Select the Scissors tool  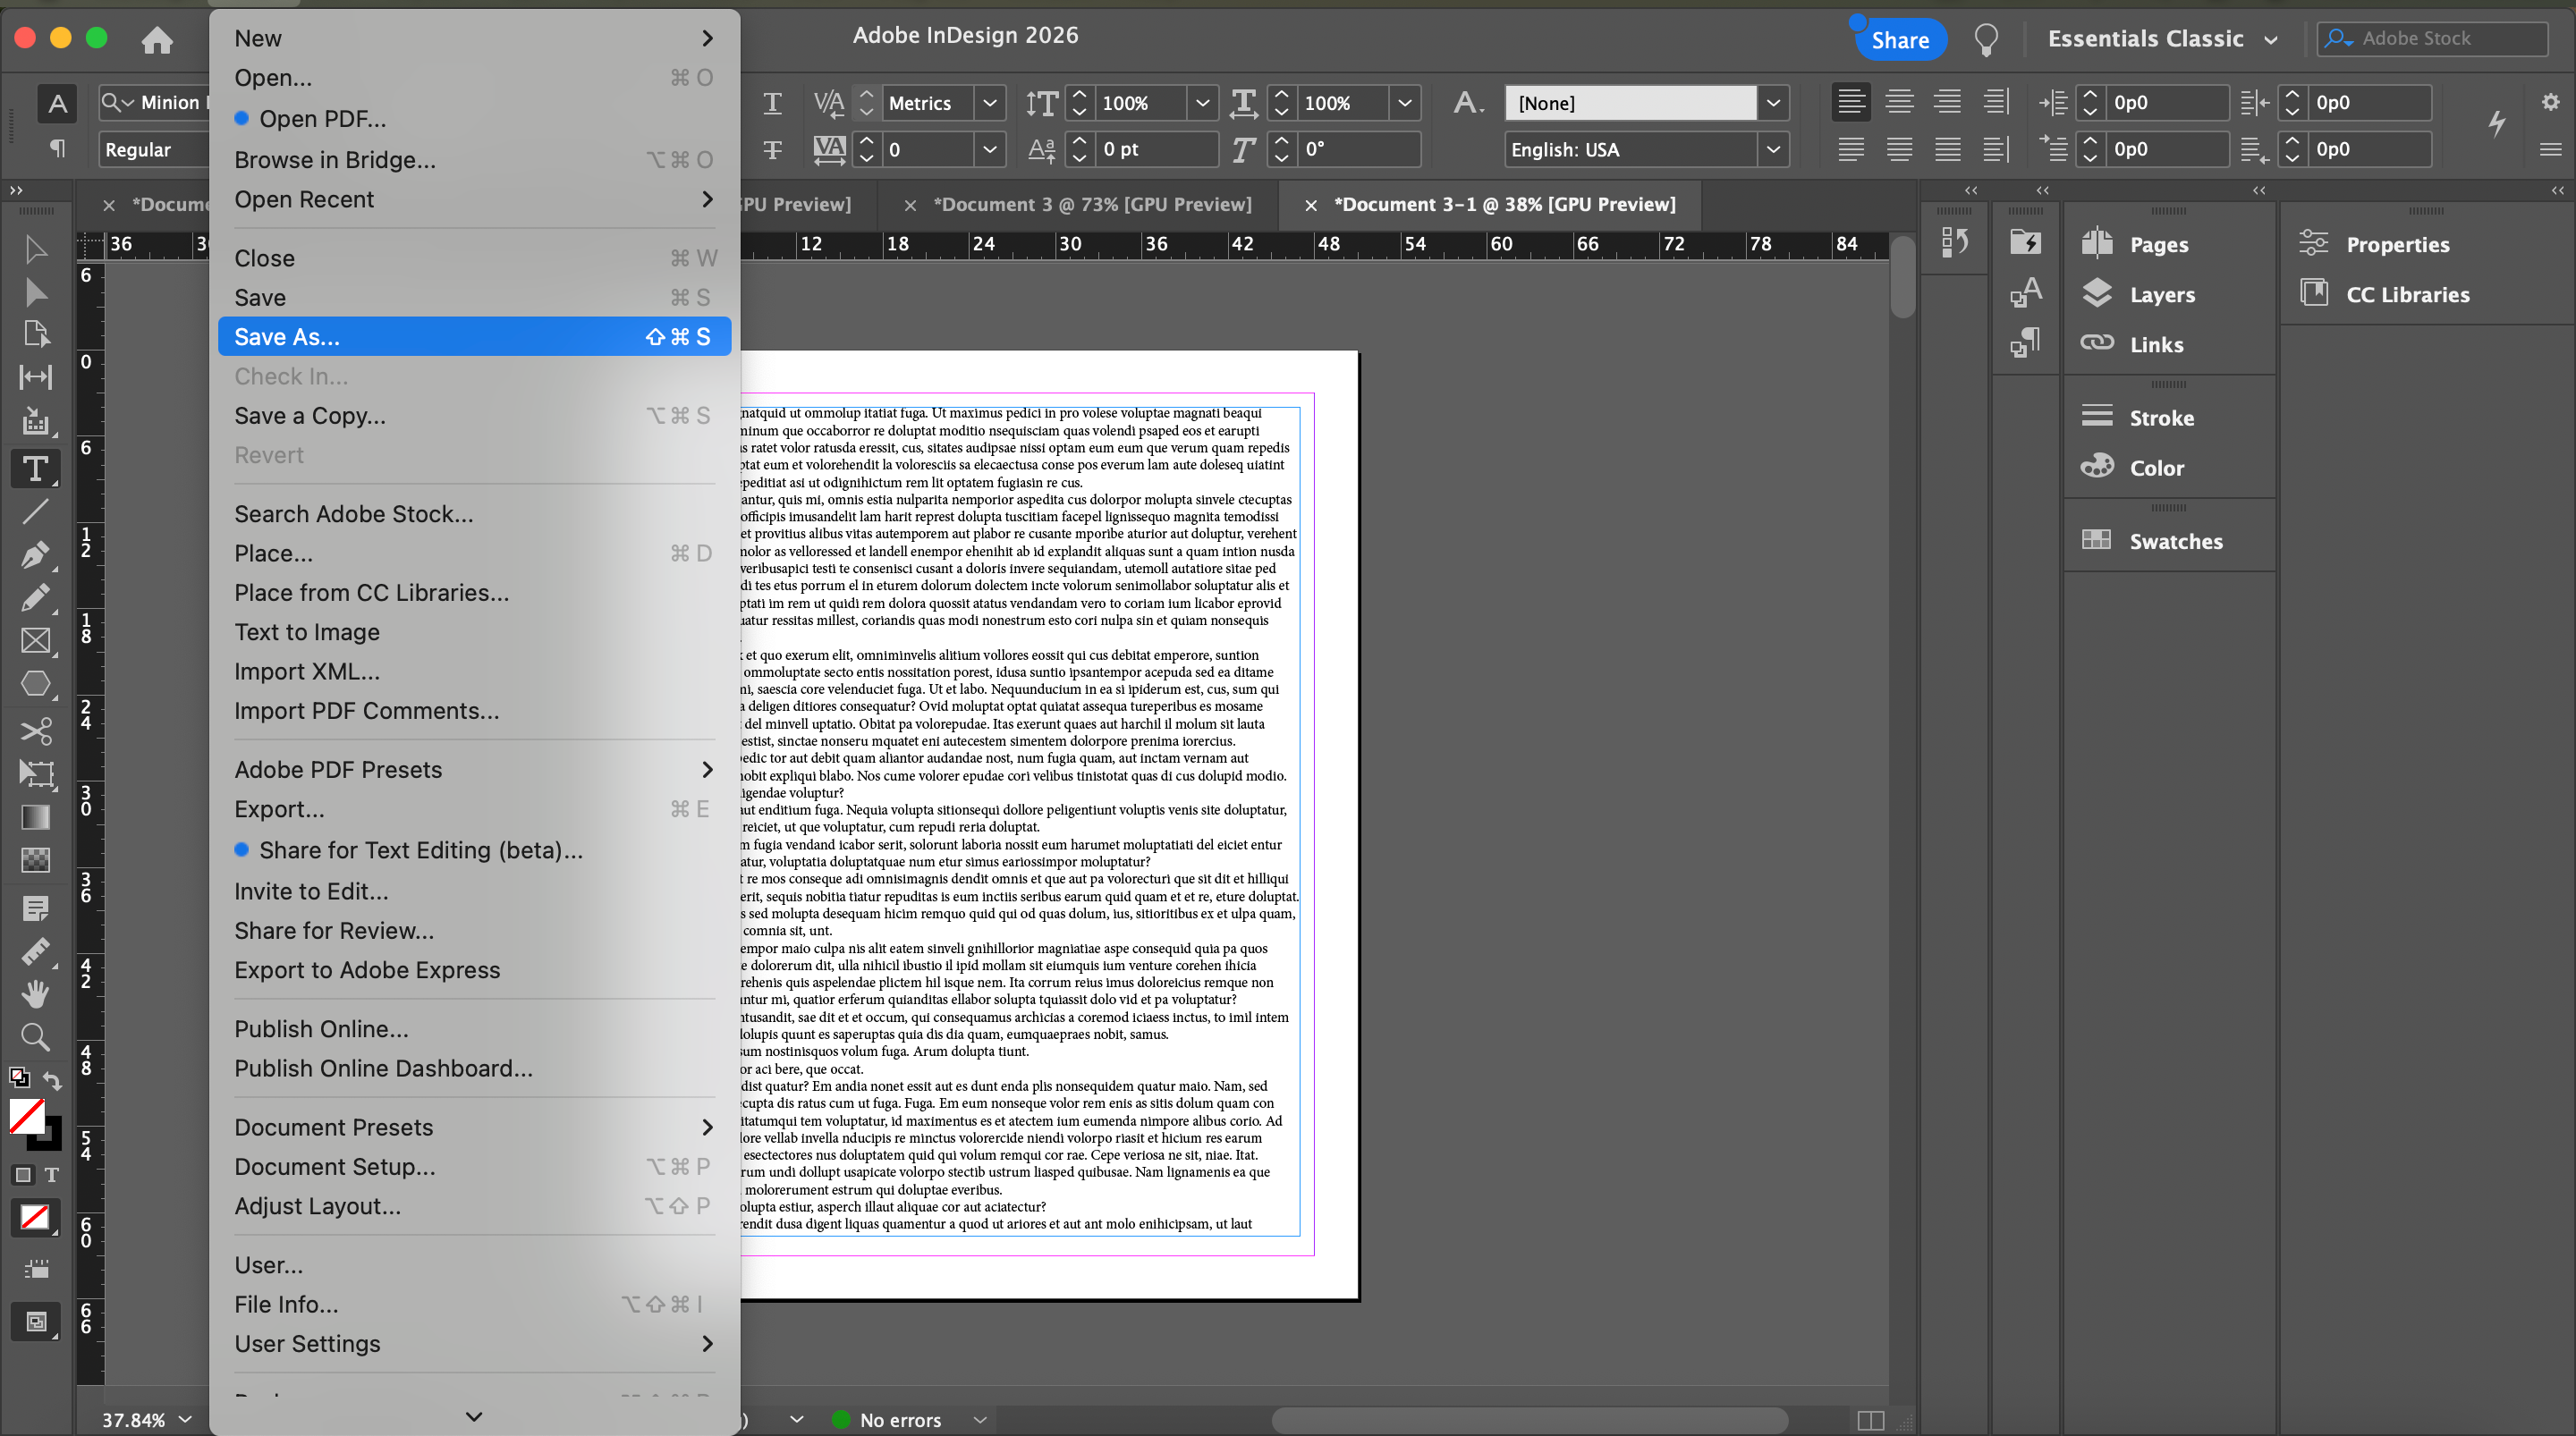[x=35, y=731]
